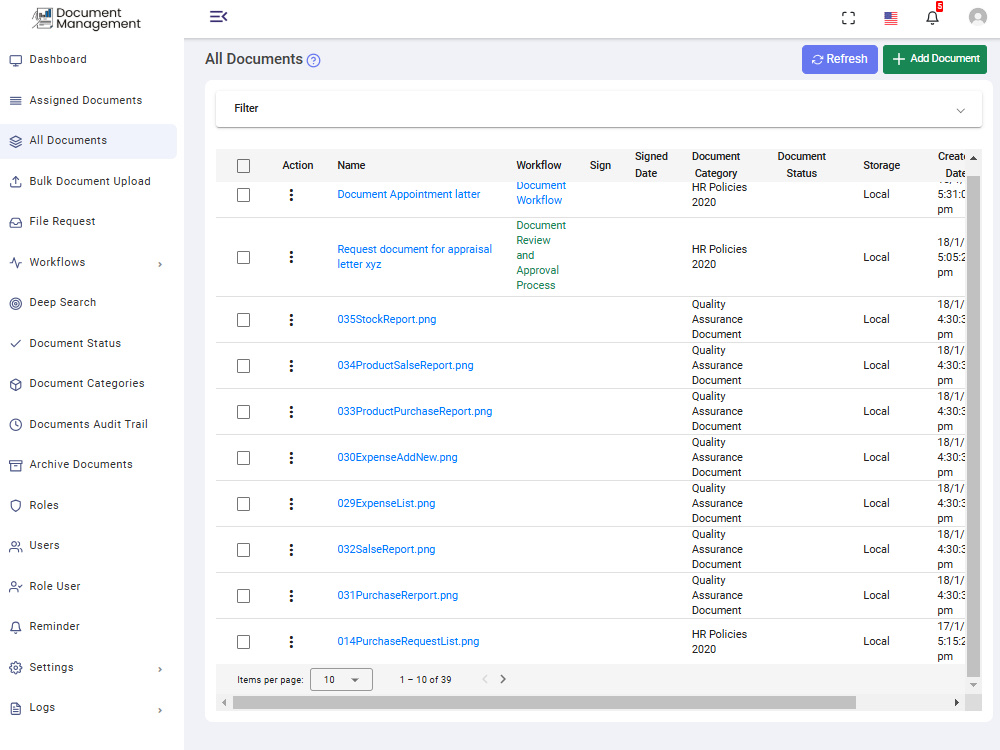Image resolution: width=1000 pixels, height=750 pixels.
Task: Open the user profile avatar
Action: 977,17
